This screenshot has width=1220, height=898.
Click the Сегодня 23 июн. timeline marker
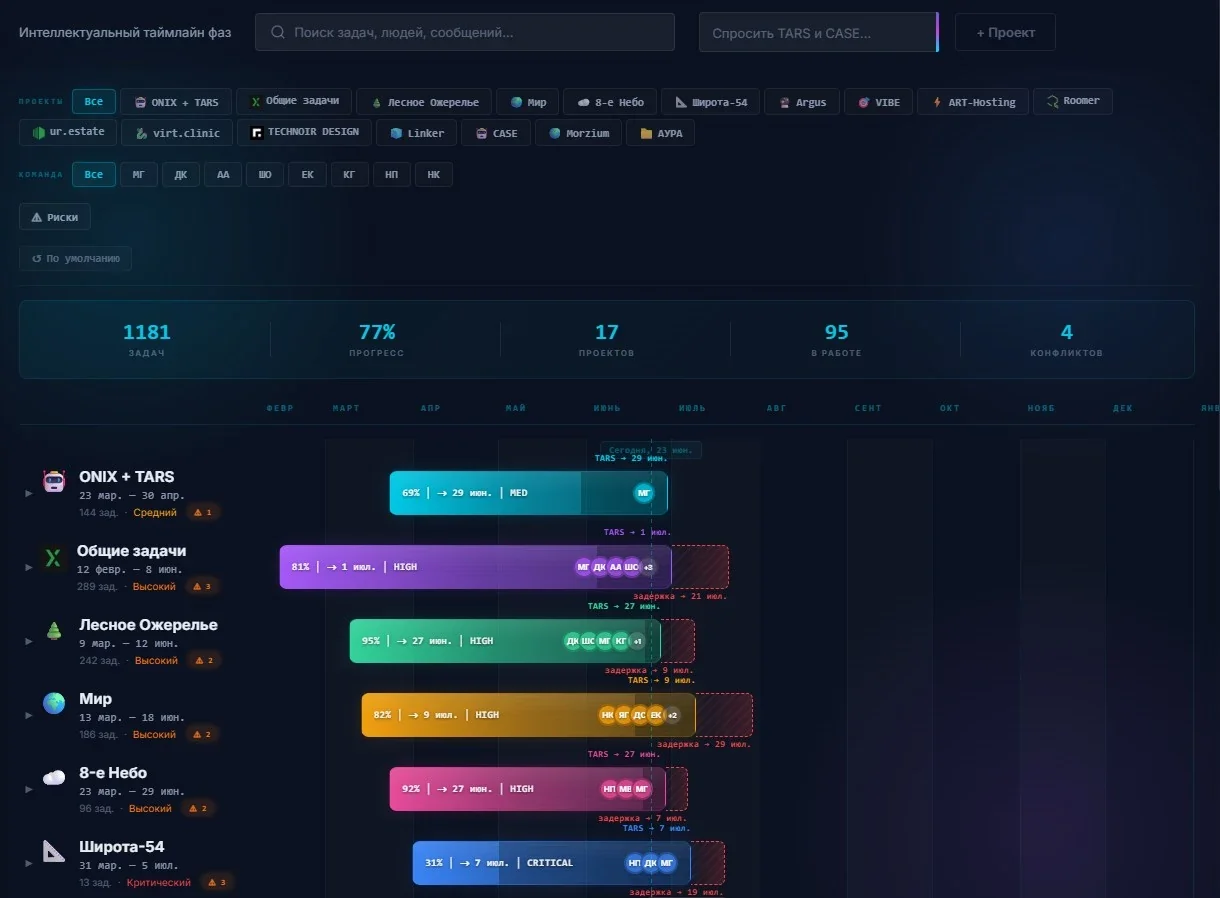click(x=651, y=450)
